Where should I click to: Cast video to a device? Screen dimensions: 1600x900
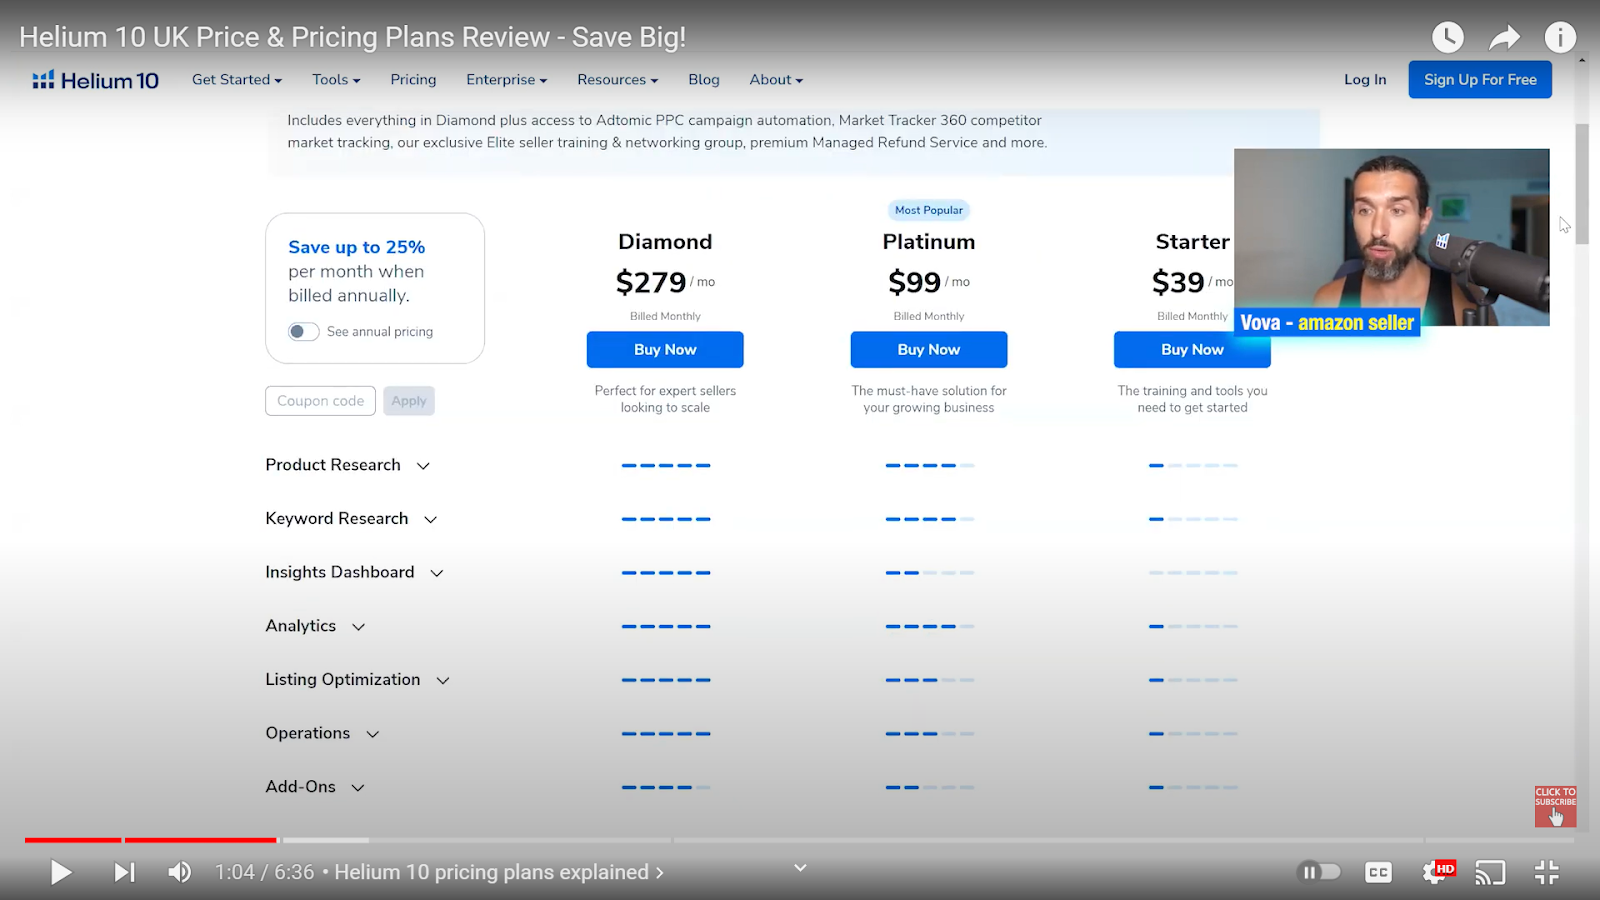[1490, 873]
